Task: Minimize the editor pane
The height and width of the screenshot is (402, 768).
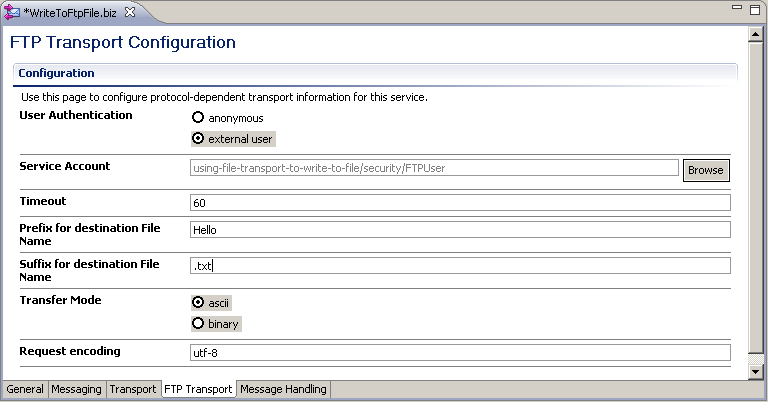Action: point(739,8)
